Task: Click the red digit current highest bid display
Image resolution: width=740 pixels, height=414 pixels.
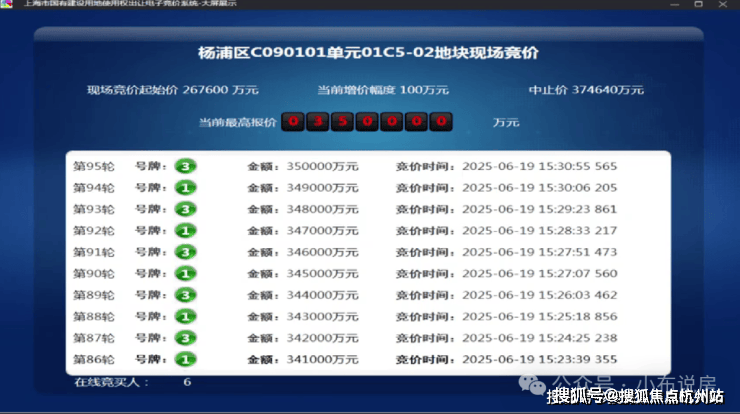Action: [x=368, y=123]
